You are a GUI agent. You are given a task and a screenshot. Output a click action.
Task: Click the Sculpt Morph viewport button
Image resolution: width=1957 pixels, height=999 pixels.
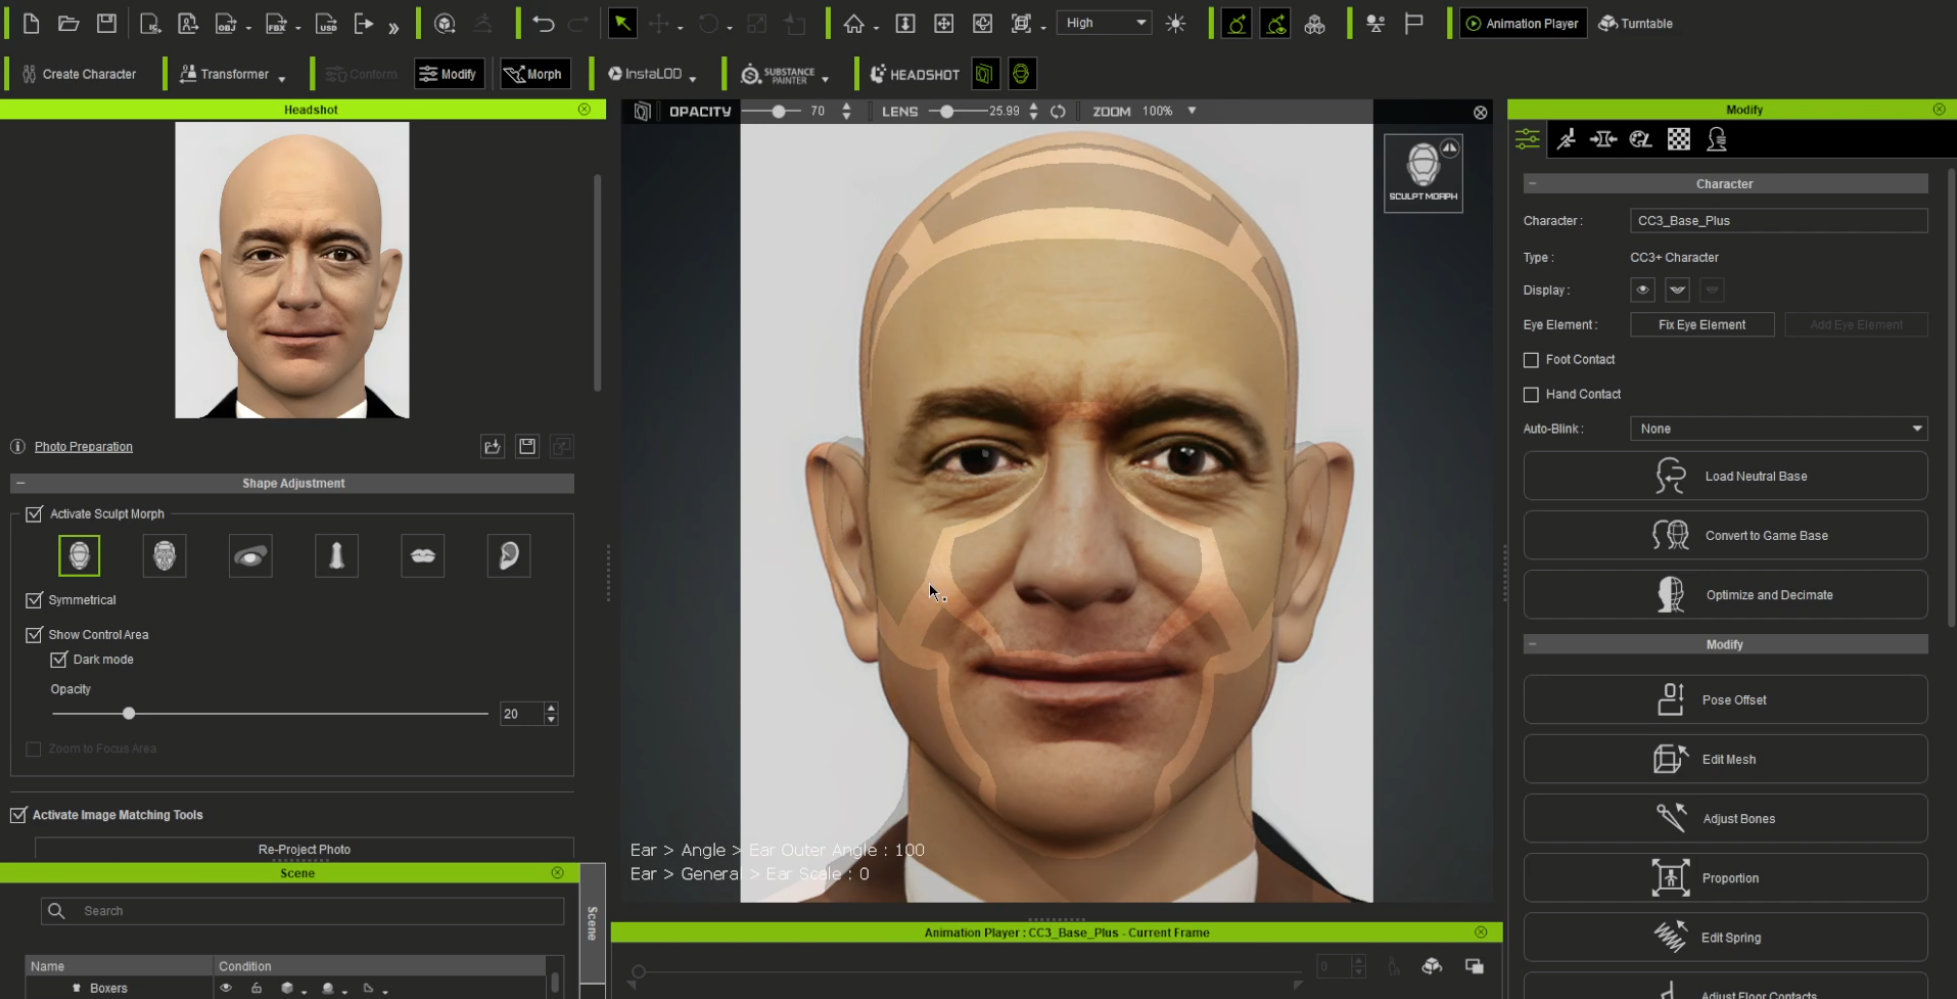click(1423, 173)
